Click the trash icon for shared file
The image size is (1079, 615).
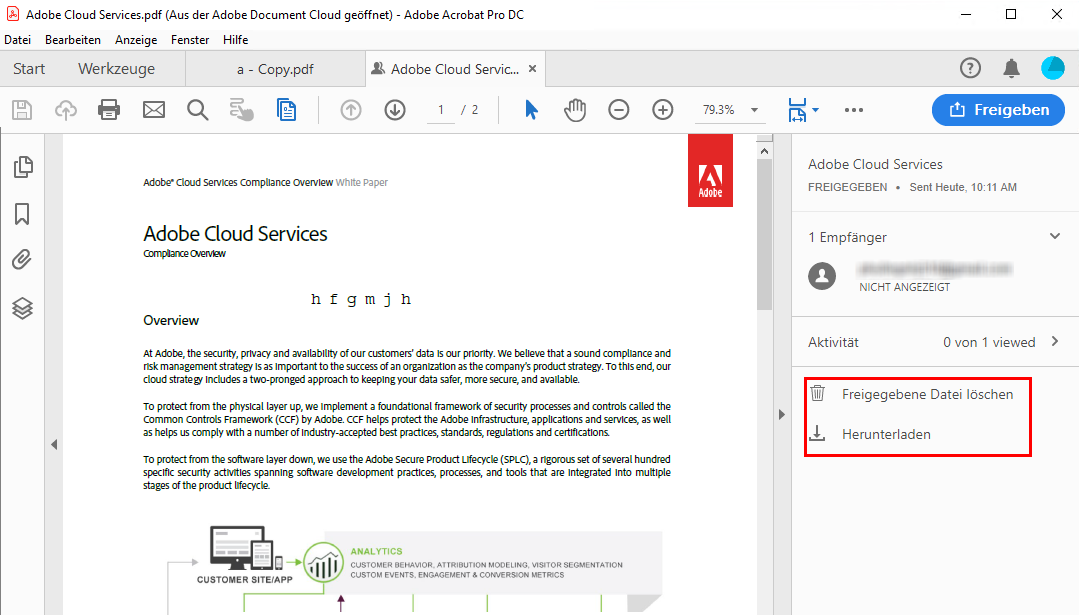click(x=818, y=393)
